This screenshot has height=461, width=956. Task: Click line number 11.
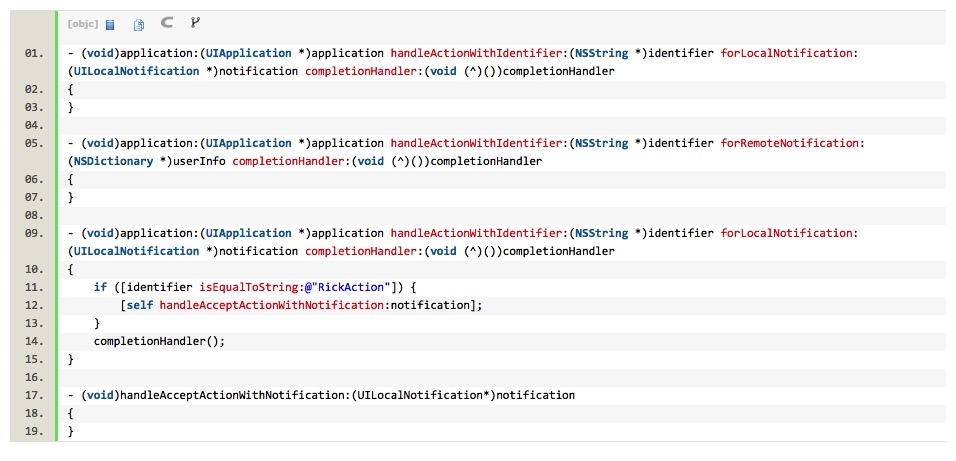point(35,287)
